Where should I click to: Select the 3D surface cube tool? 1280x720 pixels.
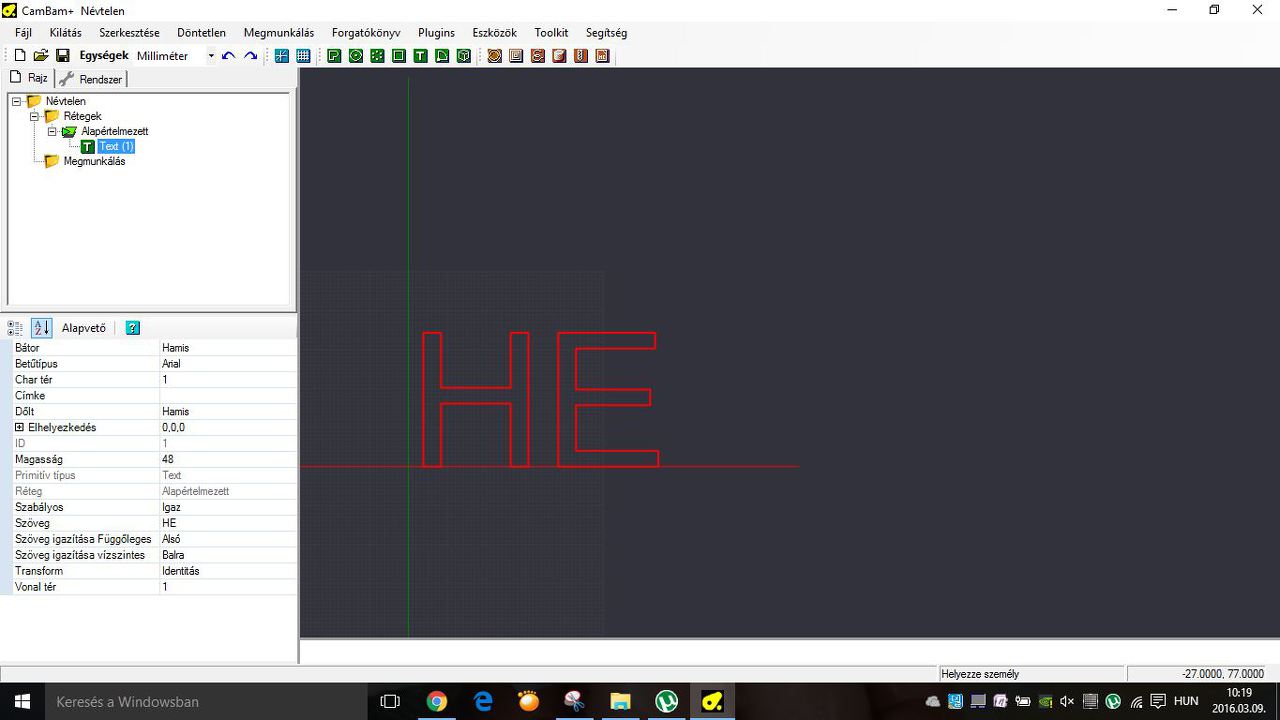point(464,56)
